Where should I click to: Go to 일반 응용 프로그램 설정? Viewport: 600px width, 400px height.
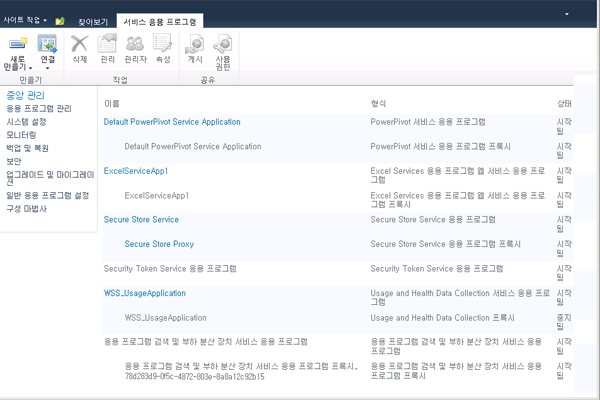point(47,195)
